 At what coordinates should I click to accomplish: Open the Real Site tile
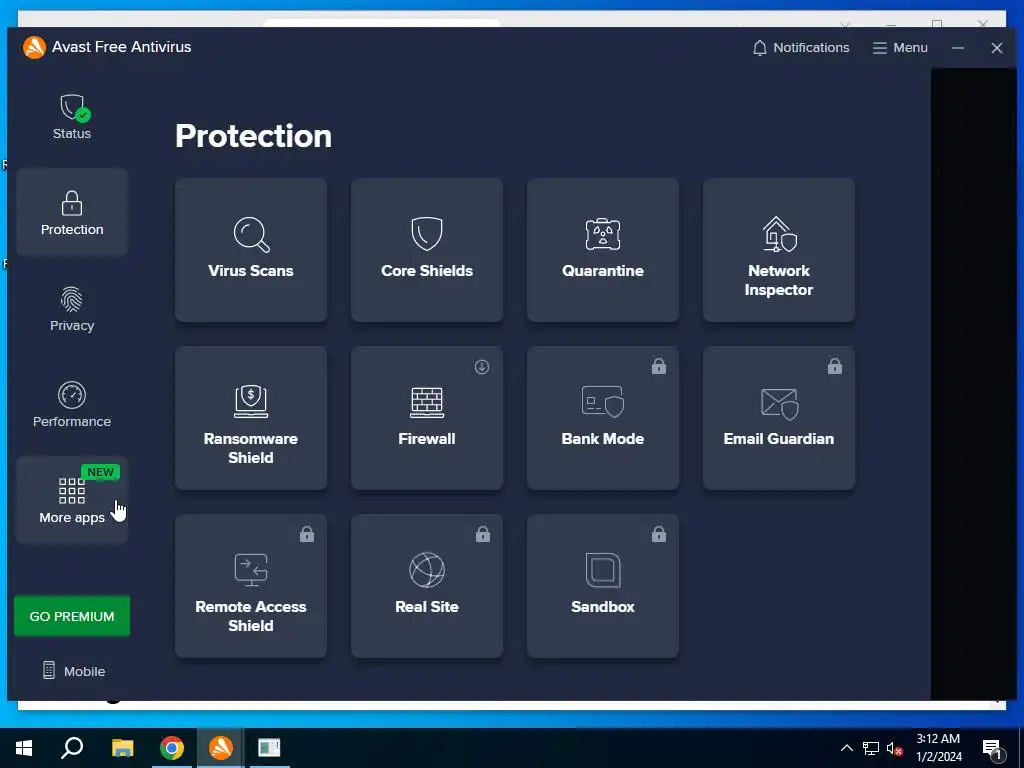pos(426,586)
